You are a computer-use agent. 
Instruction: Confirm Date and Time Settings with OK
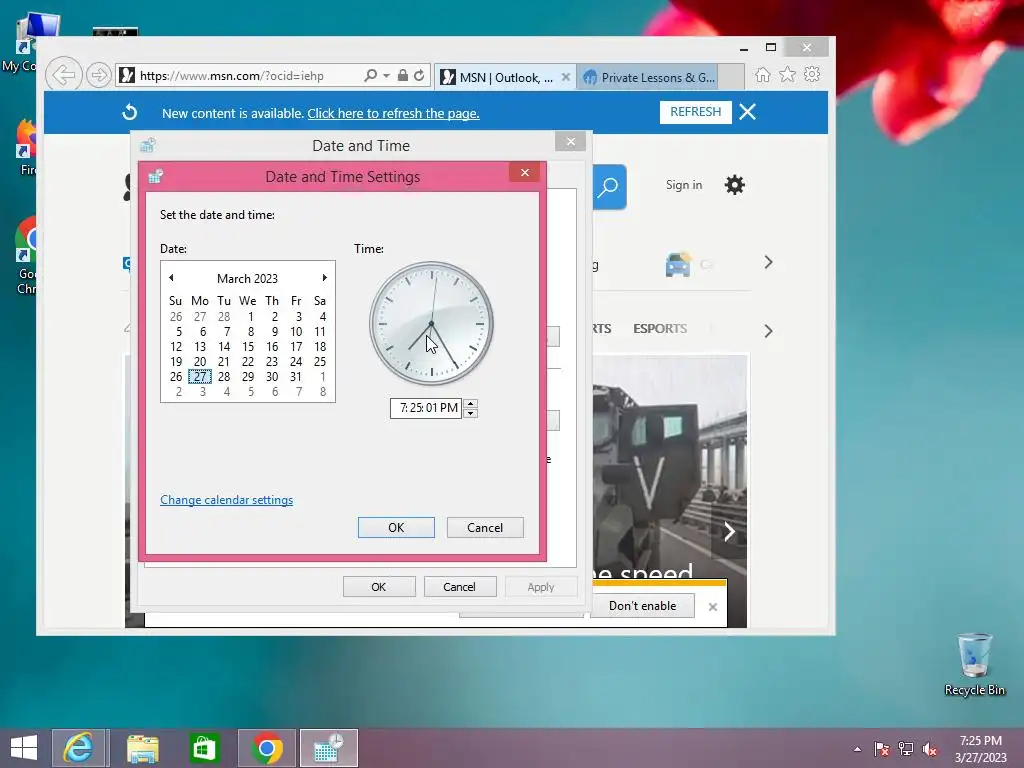pyautogui.click(x=396, y=528)
